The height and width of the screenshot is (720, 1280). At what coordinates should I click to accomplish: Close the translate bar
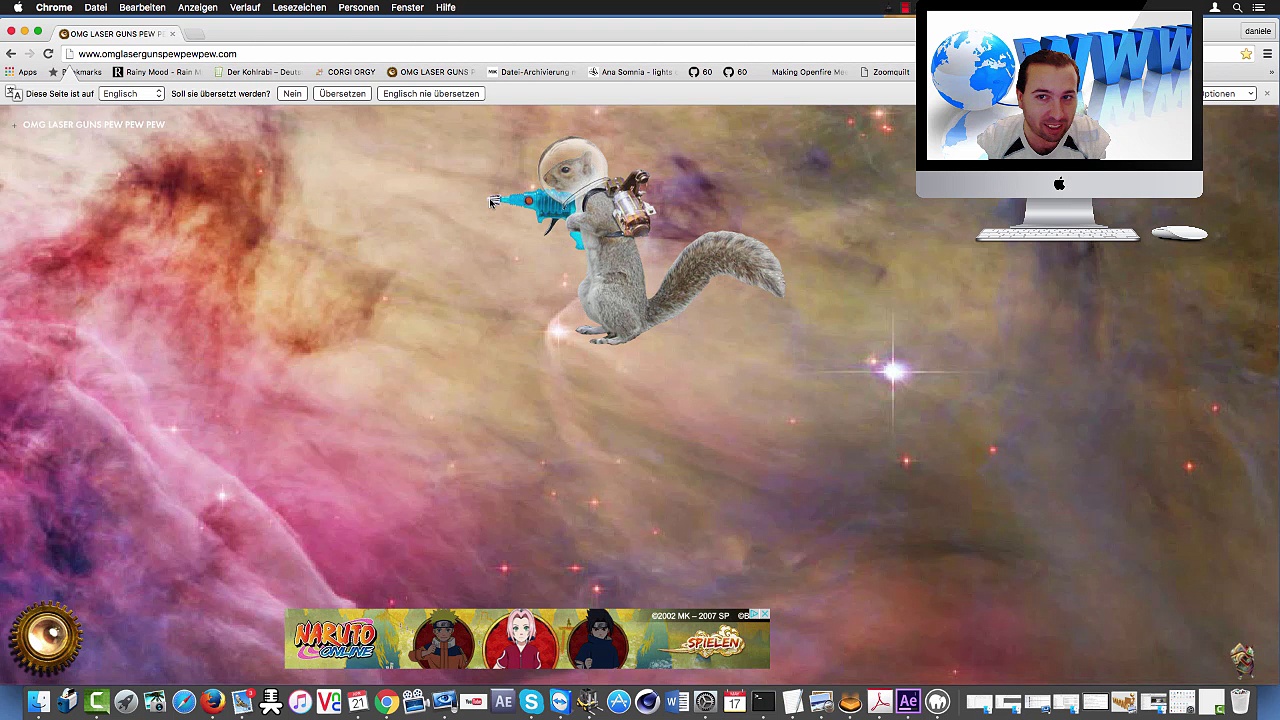(1267, 93)
